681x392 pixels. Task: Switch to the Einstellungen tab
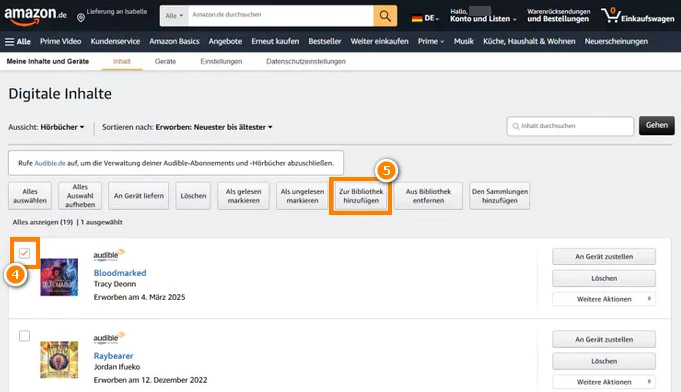[x=221, y=61]
